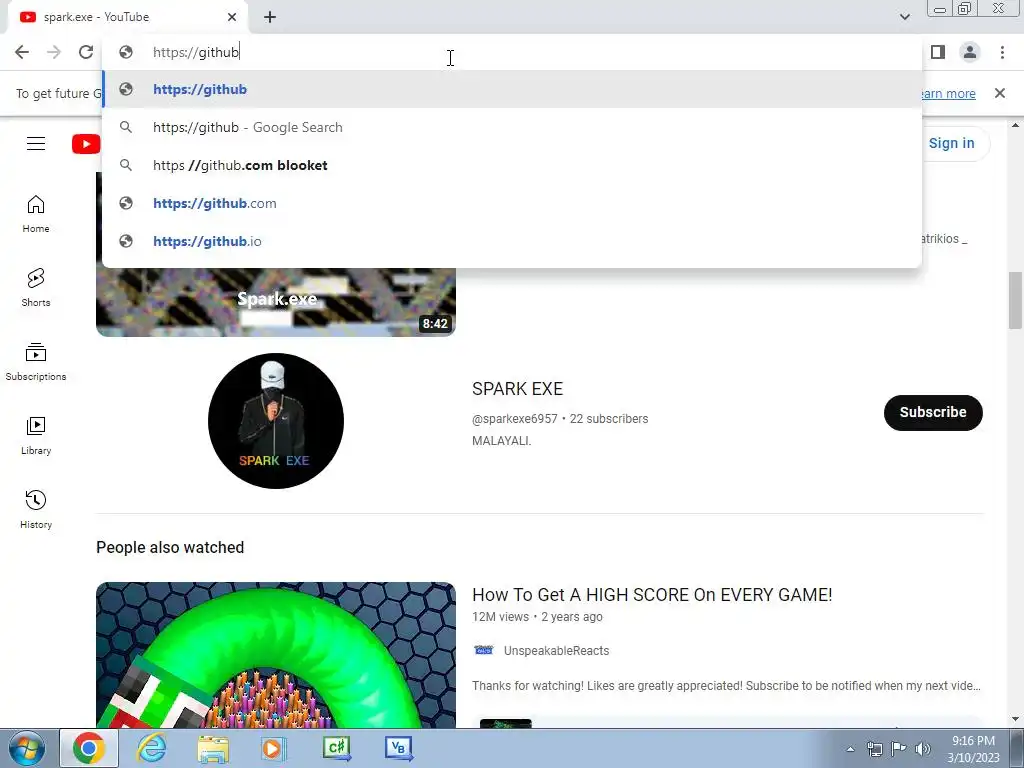Open the tab search dropdown arrow
The width and height of the screenshot is (1024, 768).
pyautogui.click(x=904, y=17)
